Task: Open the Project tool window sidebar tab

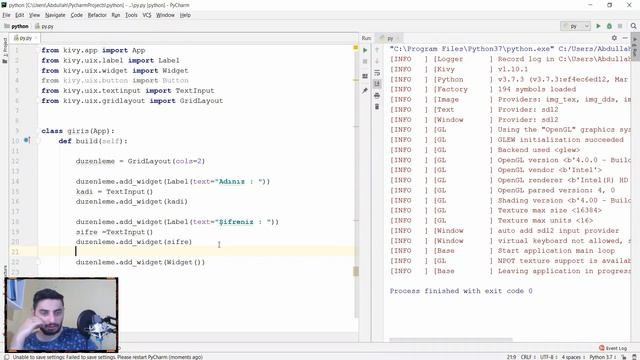Action: [x=5, y=50]
